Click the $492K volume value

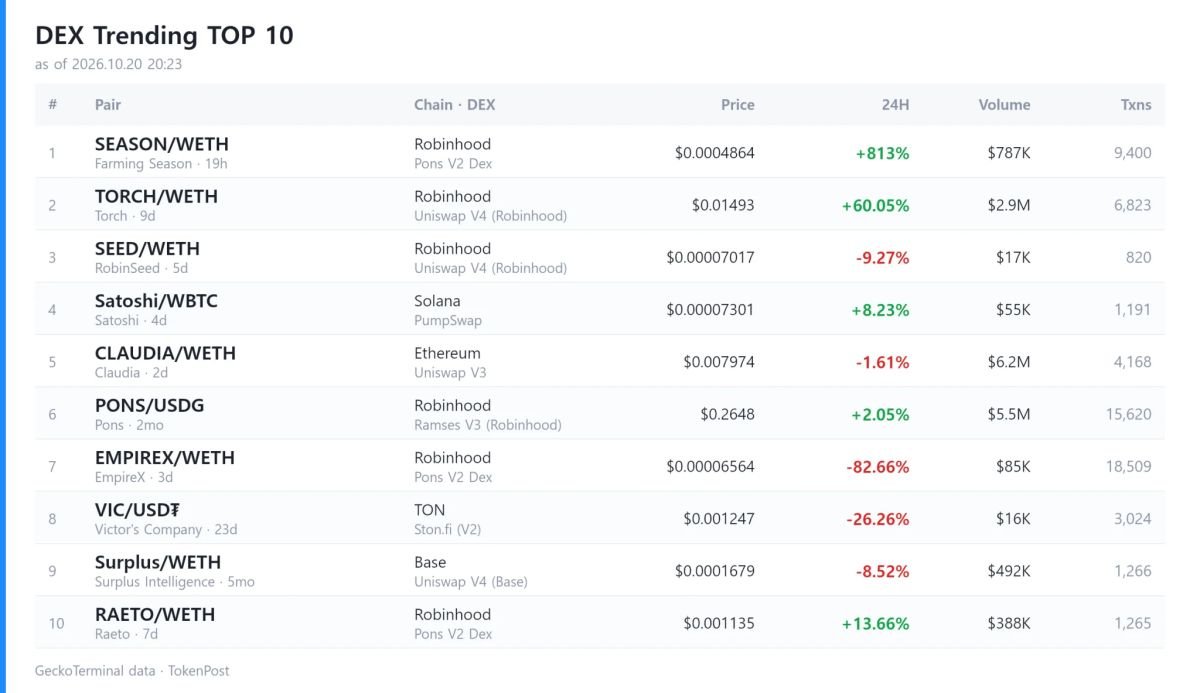(x=1009, y=571)
